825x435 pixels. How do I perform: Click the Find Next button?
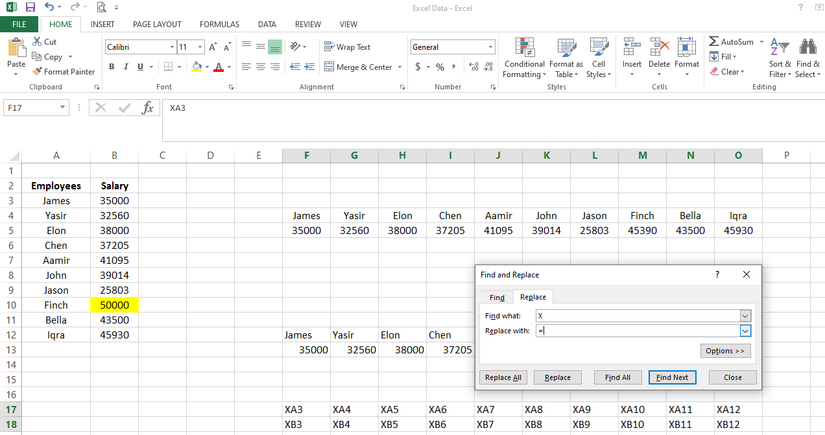[x=673, y=378]
